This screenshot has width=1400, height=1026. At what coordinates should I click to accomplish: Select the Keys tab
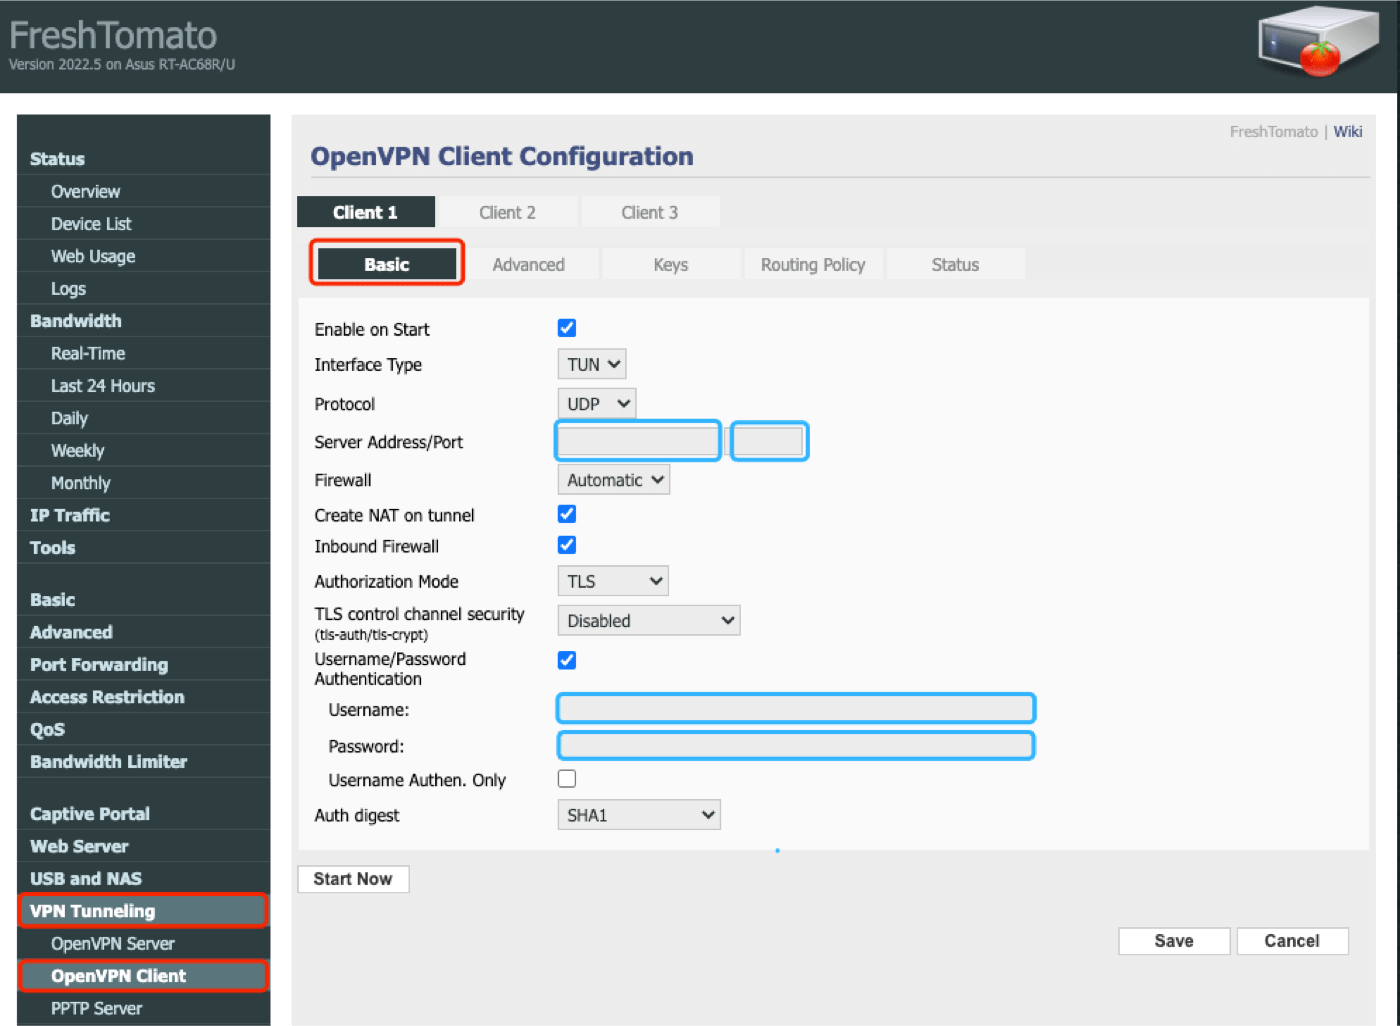(x=670, y=265)
